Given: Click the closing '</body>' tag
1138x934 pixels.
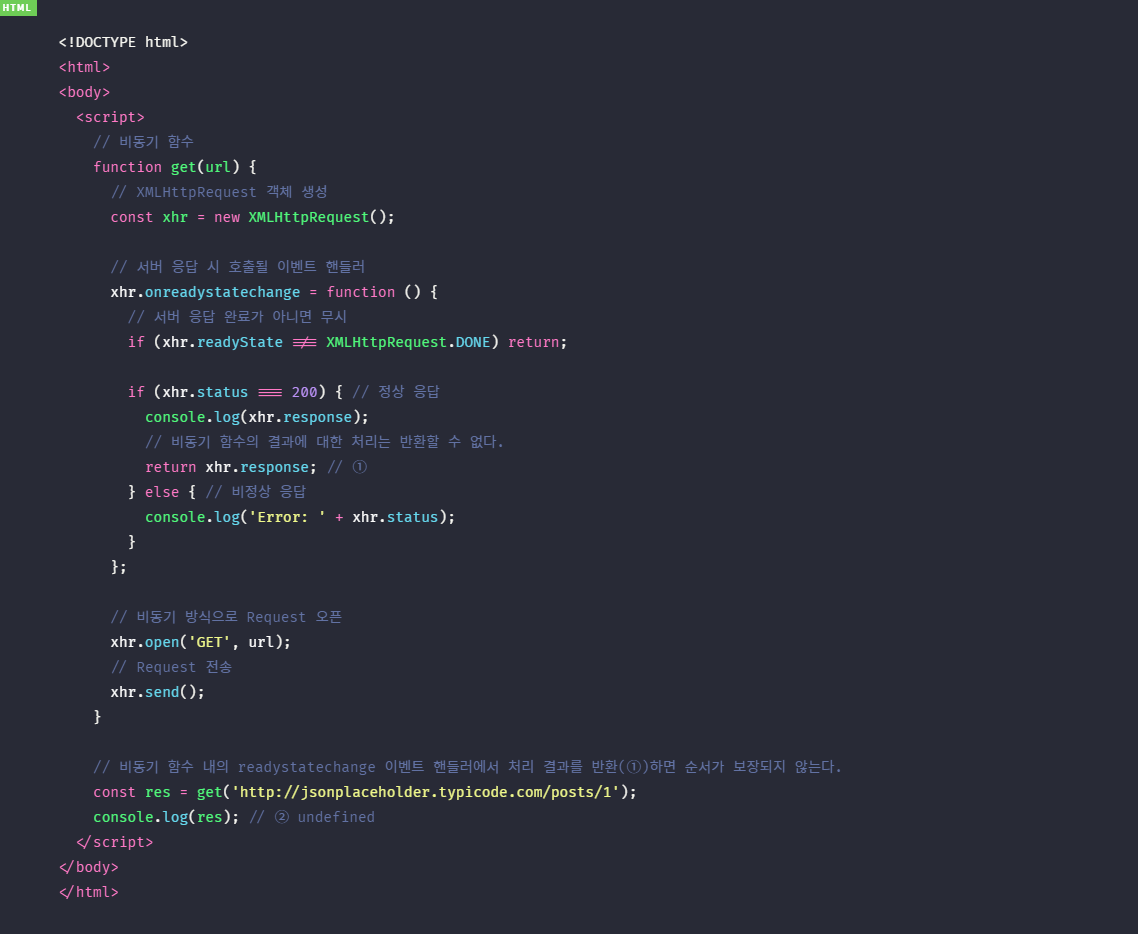Looking at the screenshot, I should tap(89, 867).
